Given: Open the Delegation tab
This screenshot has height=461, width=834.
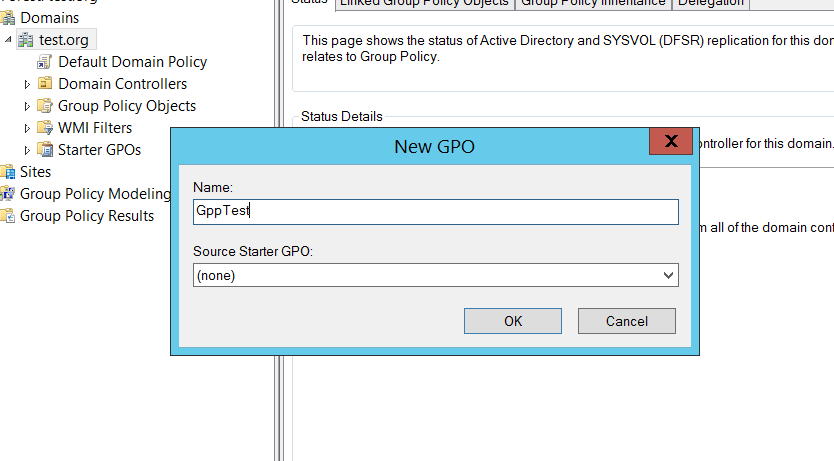Looking at the screenshot, I should click(710, 3).
